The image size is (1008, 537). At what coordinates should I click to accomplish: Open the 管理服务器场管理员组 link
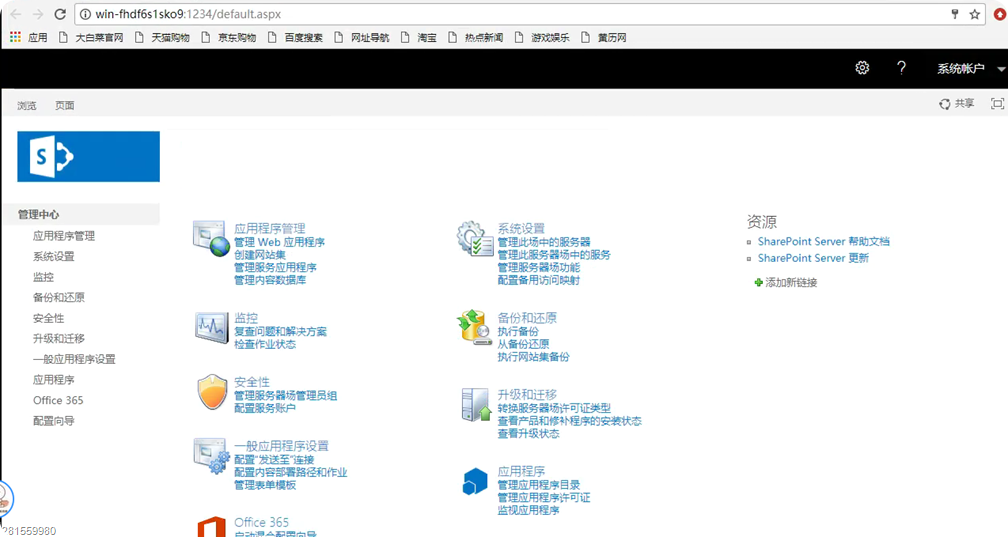pyautogui.click(x=285, y=396)
